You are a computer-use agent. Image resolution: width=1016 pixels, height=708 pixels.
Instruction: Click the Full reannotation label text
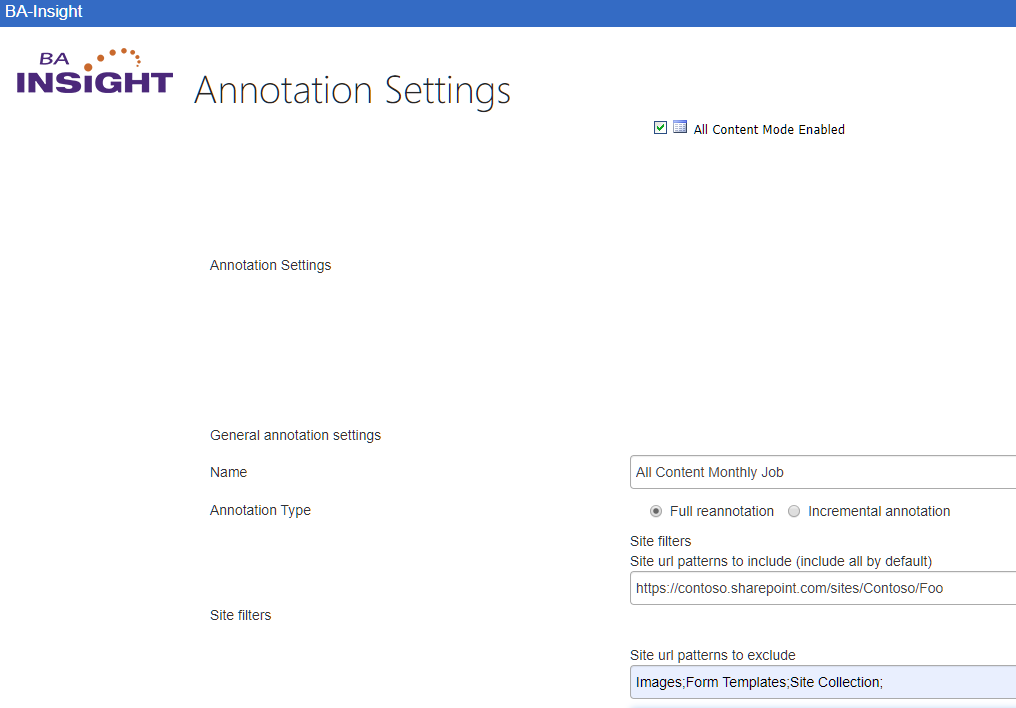pos(722,511)
